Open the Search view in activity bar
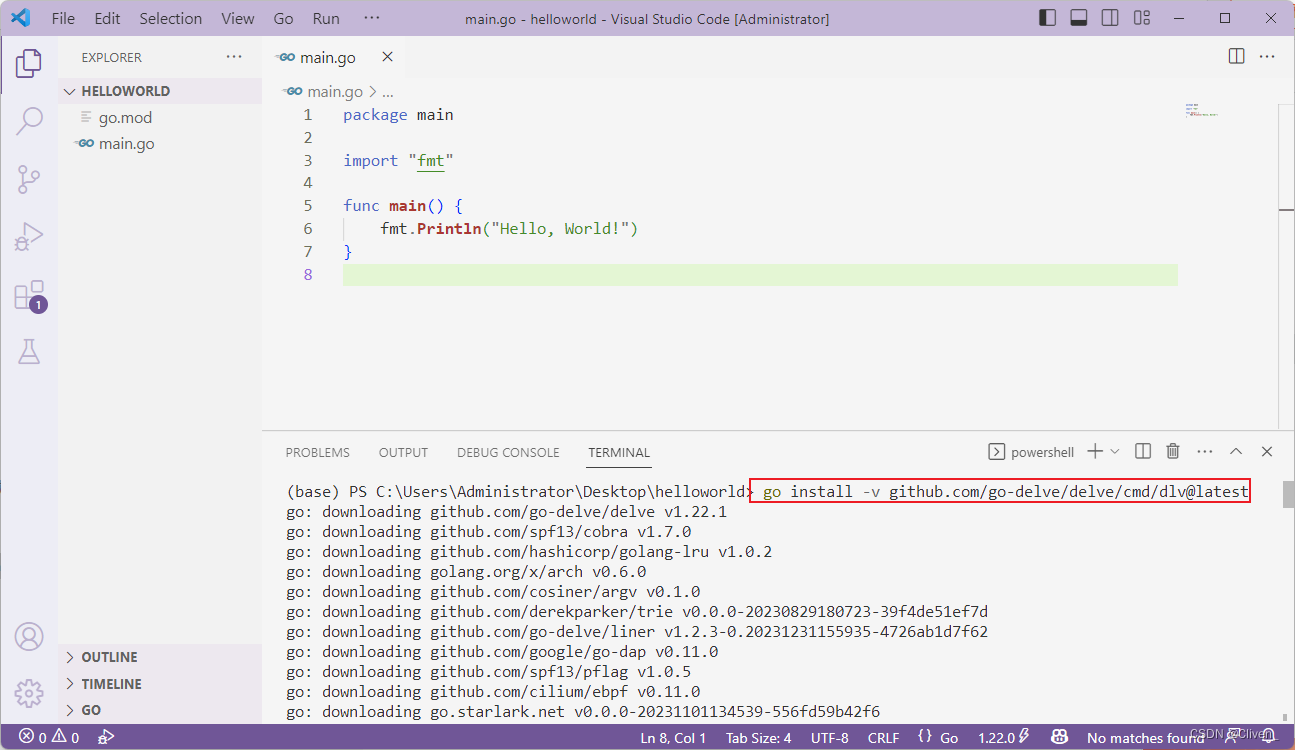 tap(29, 122)
